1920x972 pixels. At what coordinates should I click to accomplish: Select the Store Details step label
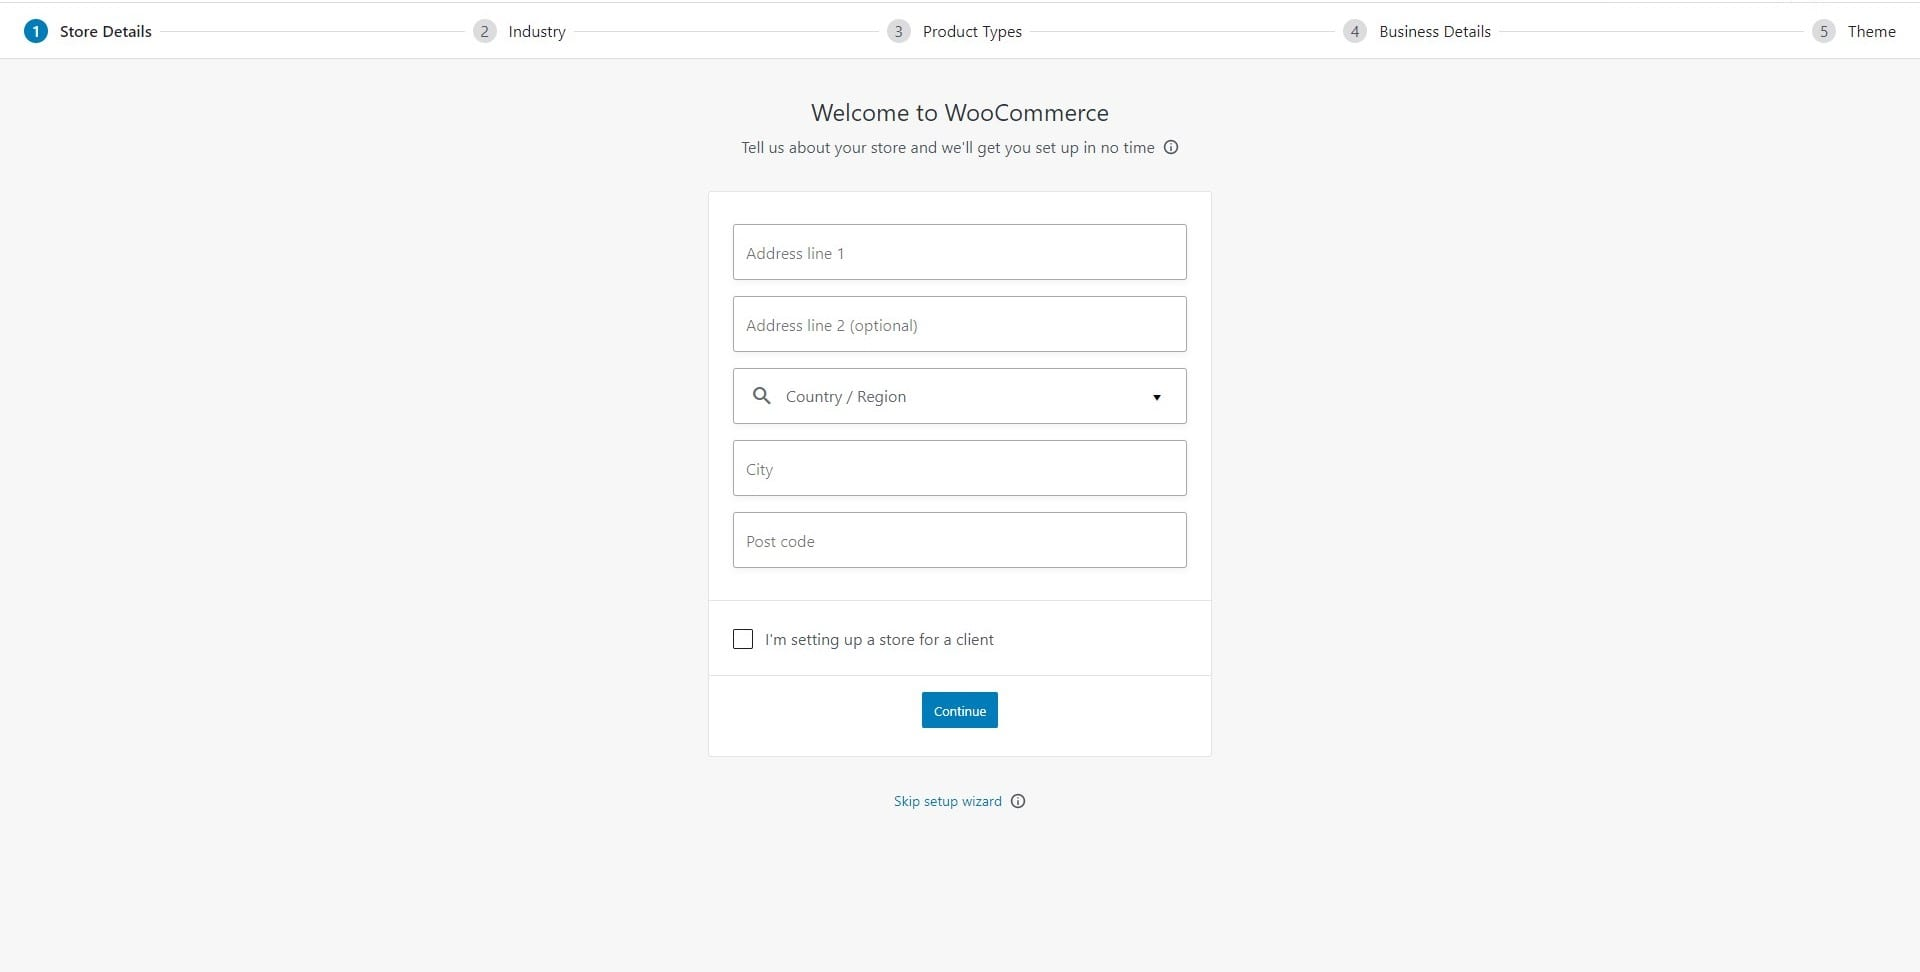point(104,31)
